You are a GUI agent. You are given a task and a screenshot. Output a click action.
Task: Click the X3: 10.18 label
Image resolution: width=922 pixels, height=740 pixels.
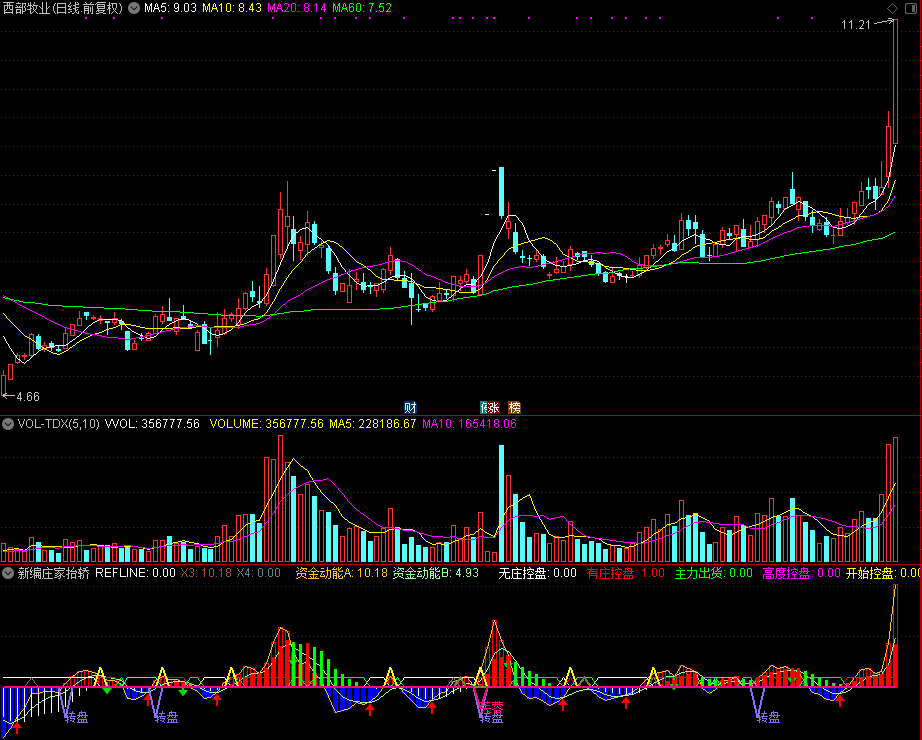tap(206, 573)
